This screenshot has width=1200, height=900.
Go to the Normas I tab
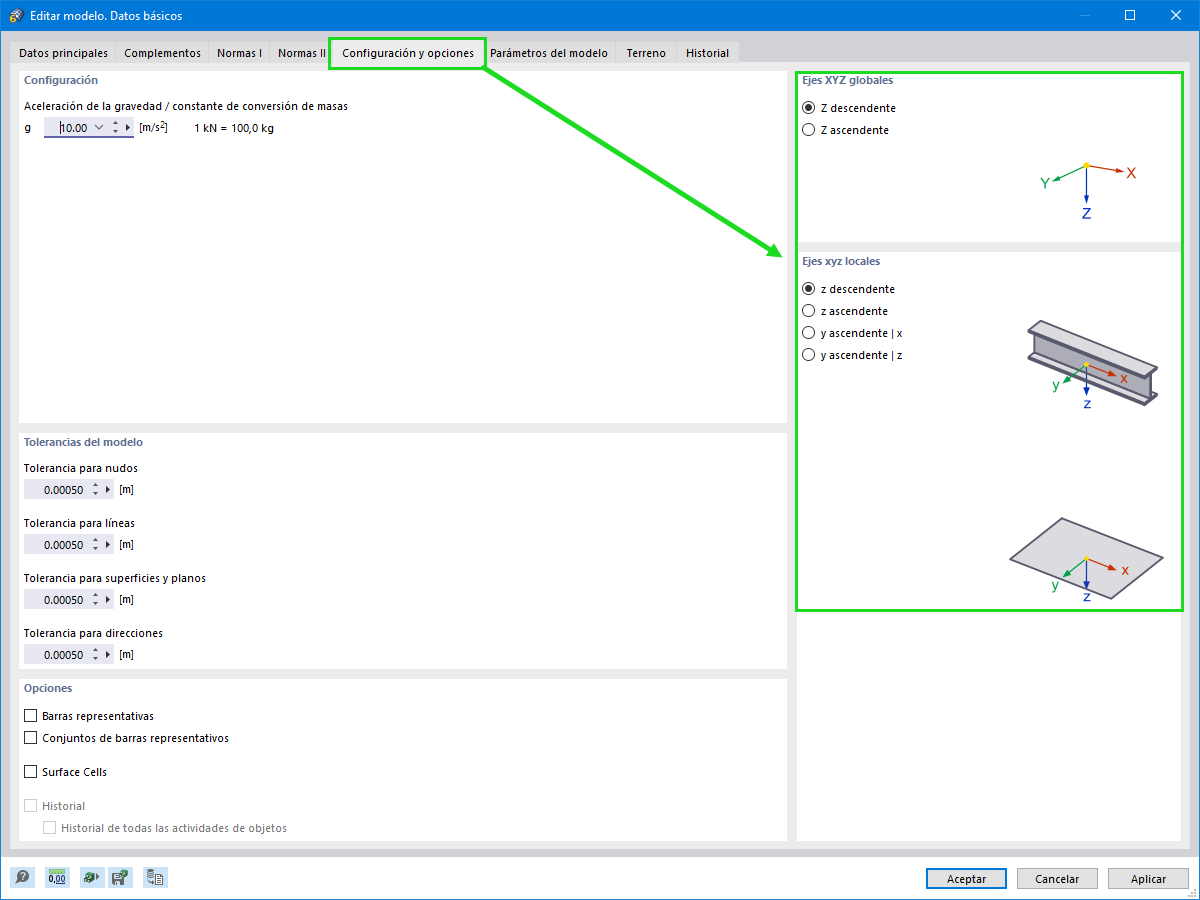click(239, 53)
